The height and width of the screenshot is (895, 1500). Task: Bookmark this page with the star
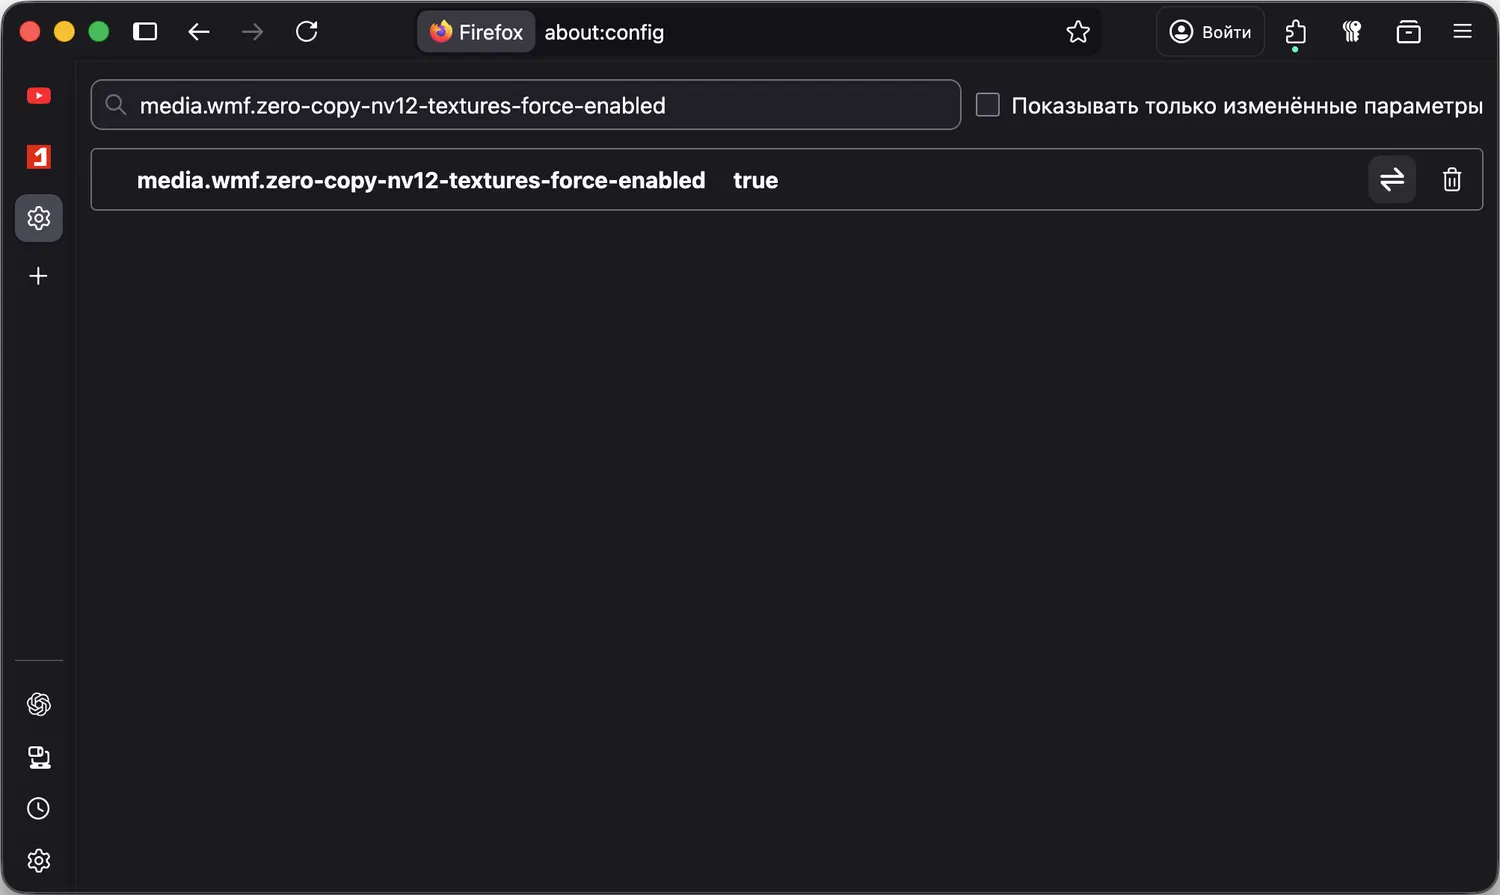(x=1078, y=32)
